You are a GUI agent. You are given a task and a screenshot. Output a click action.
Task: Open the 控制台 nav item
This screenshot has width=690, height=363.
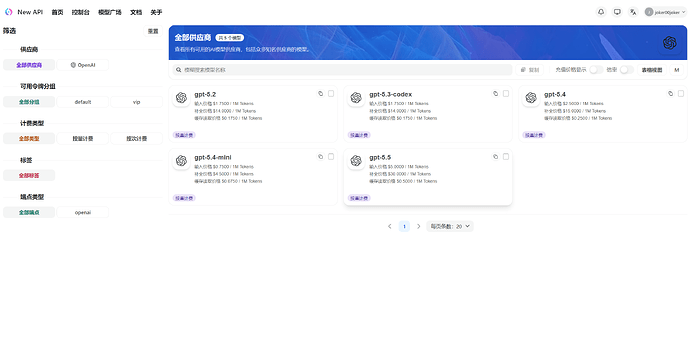click(x=81, y=12)
